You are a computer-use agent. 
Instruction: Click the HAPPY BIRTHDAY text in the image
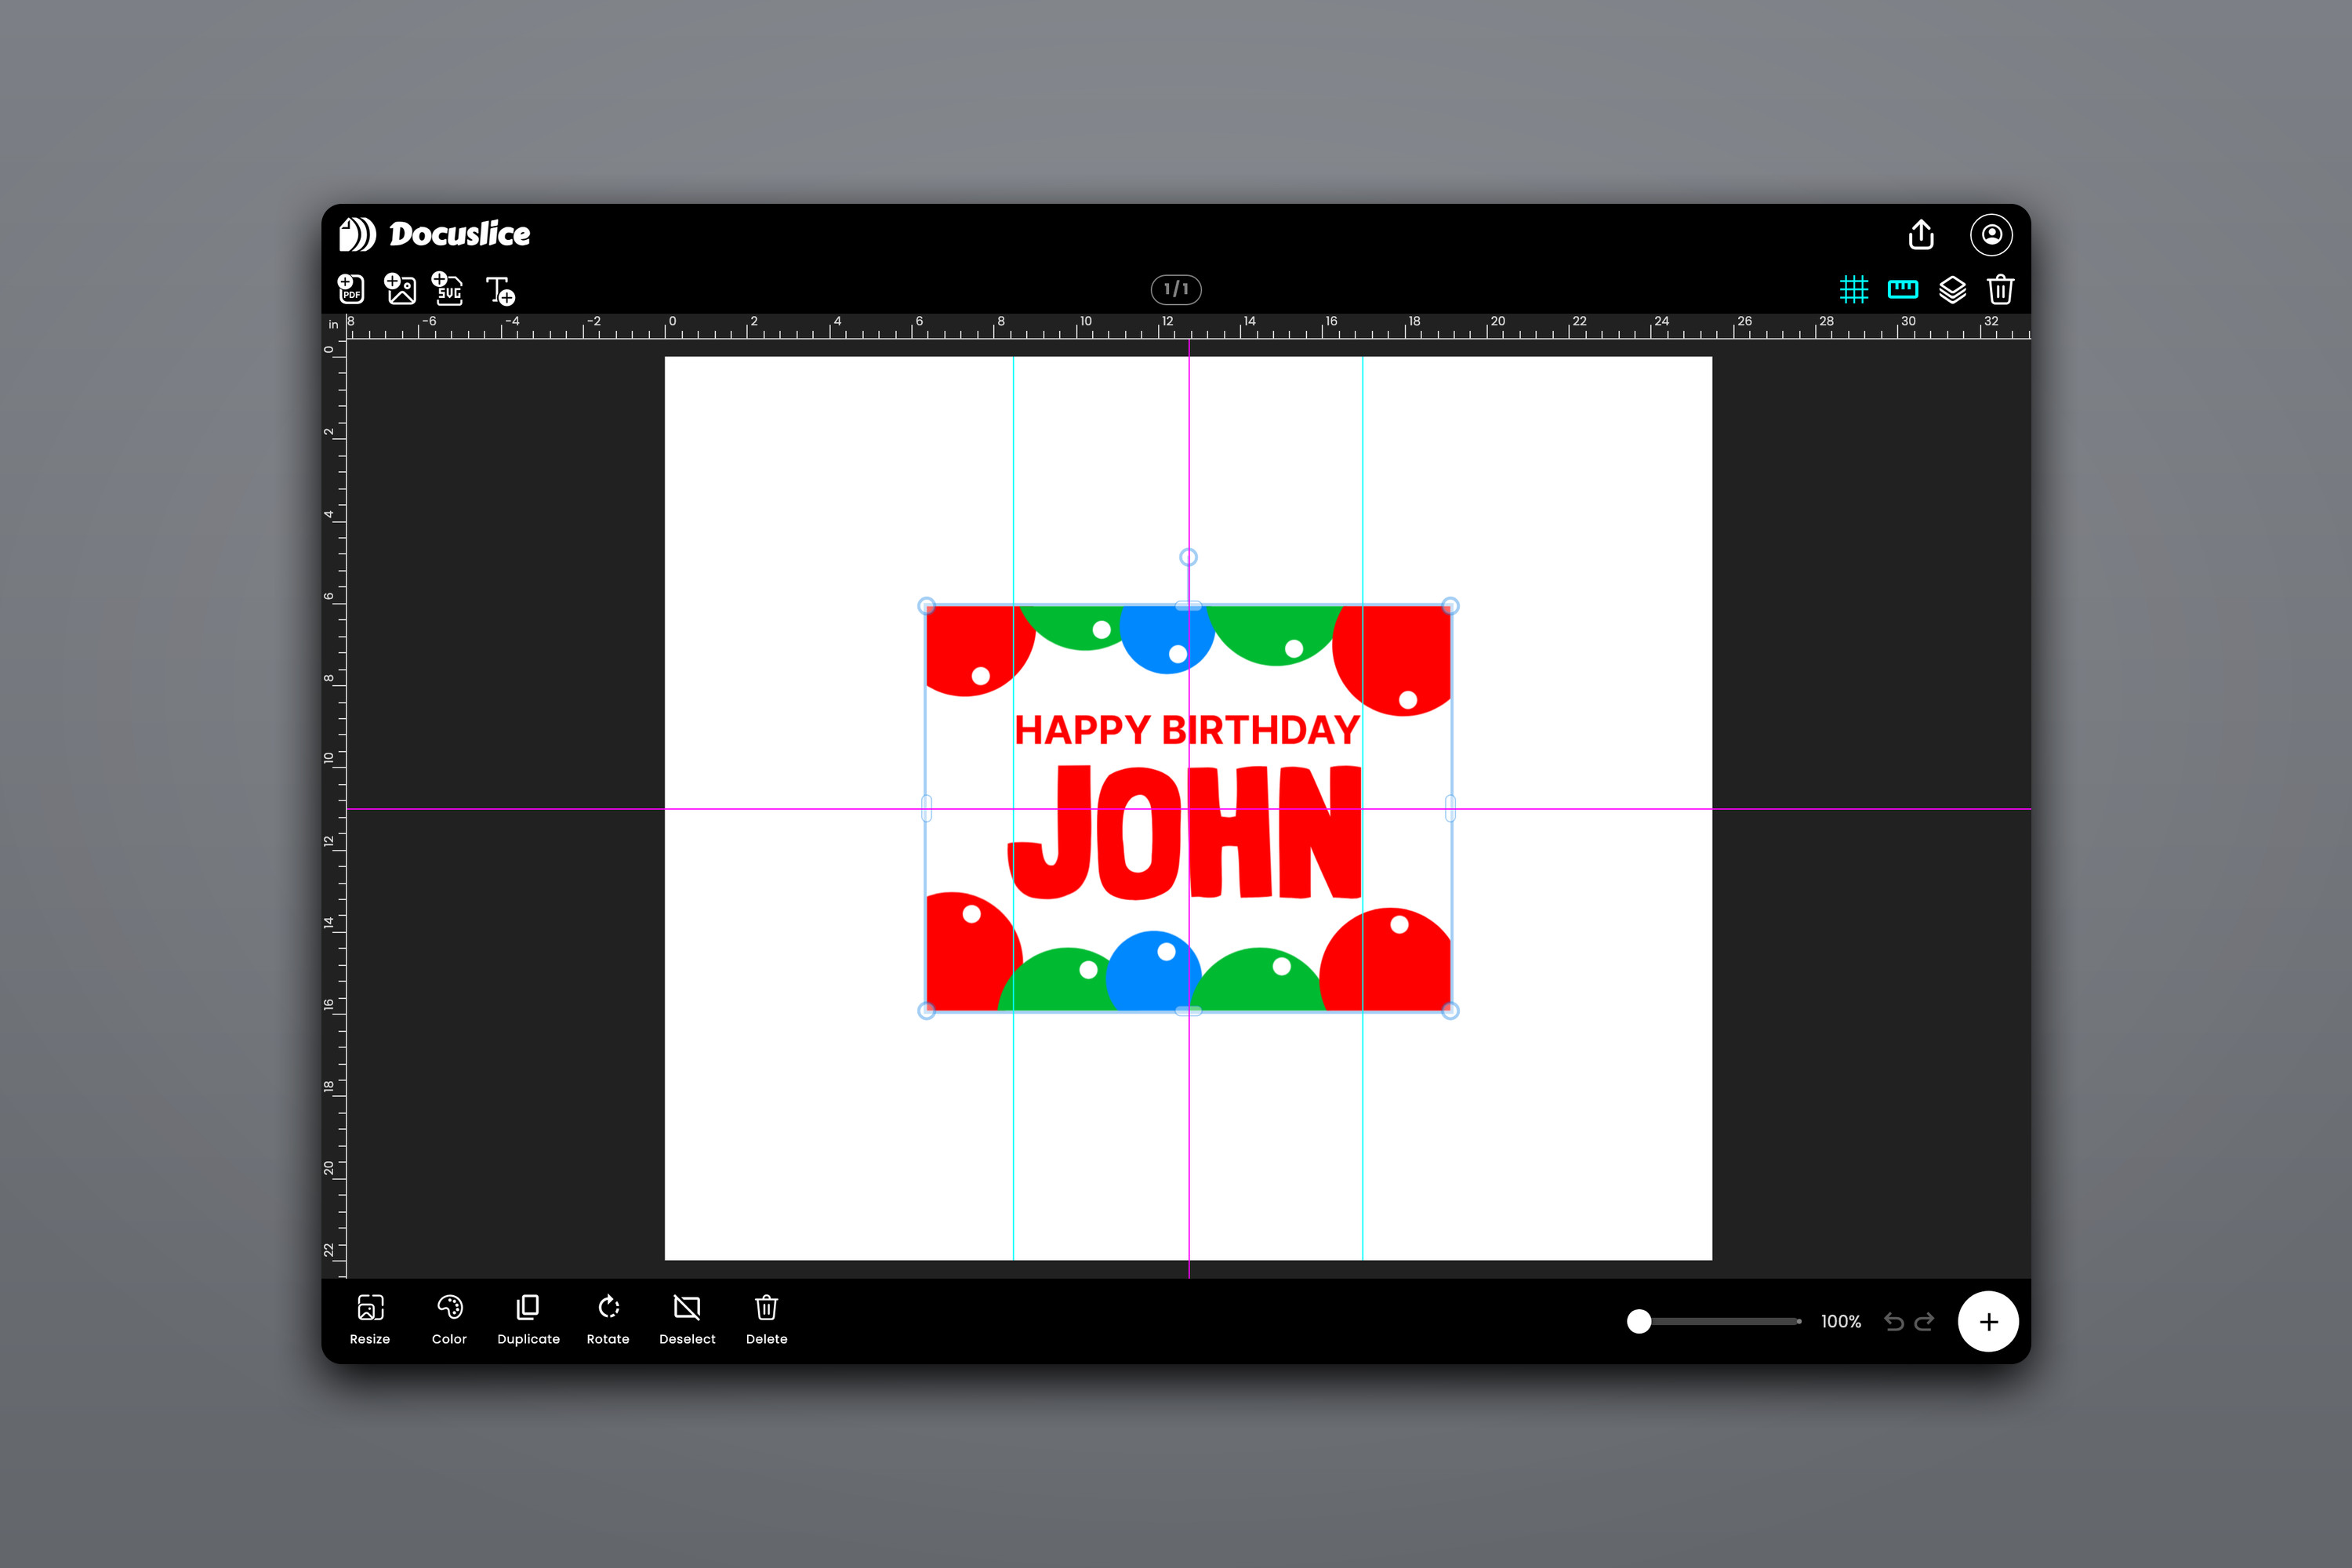click(1187, 730)
